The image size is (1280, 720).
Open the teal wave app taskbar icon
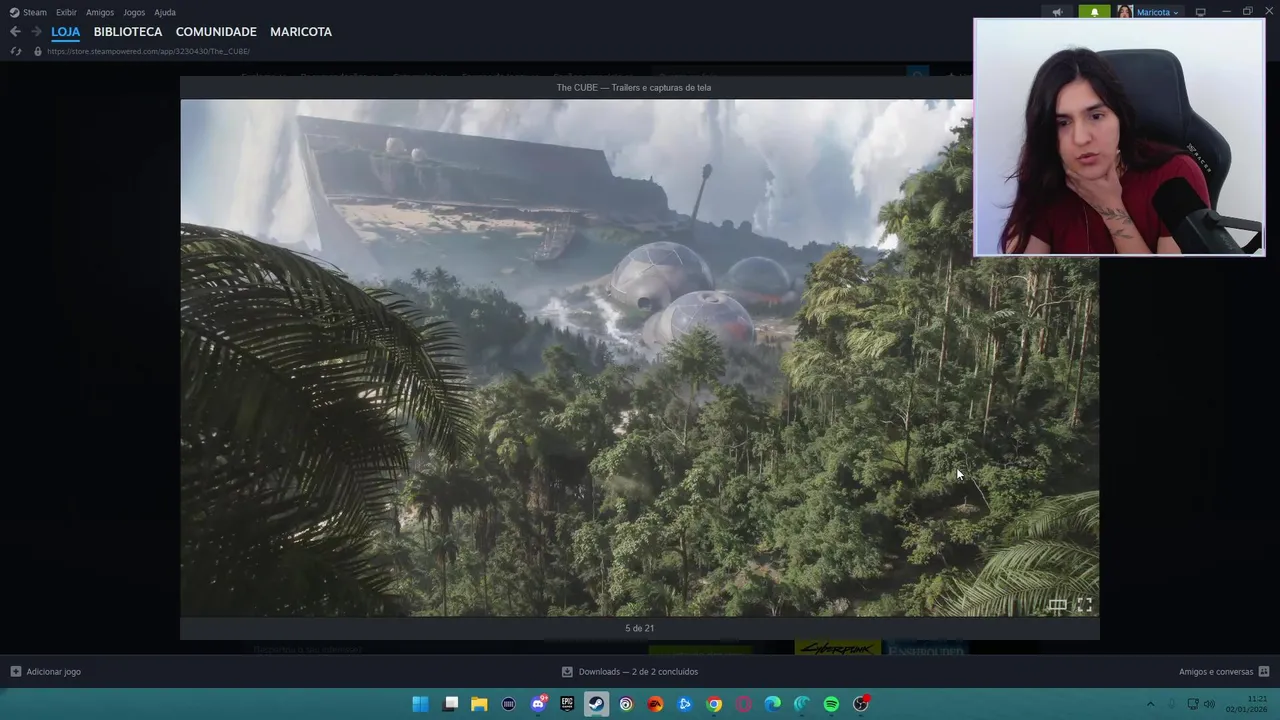(x=801, y=704)
